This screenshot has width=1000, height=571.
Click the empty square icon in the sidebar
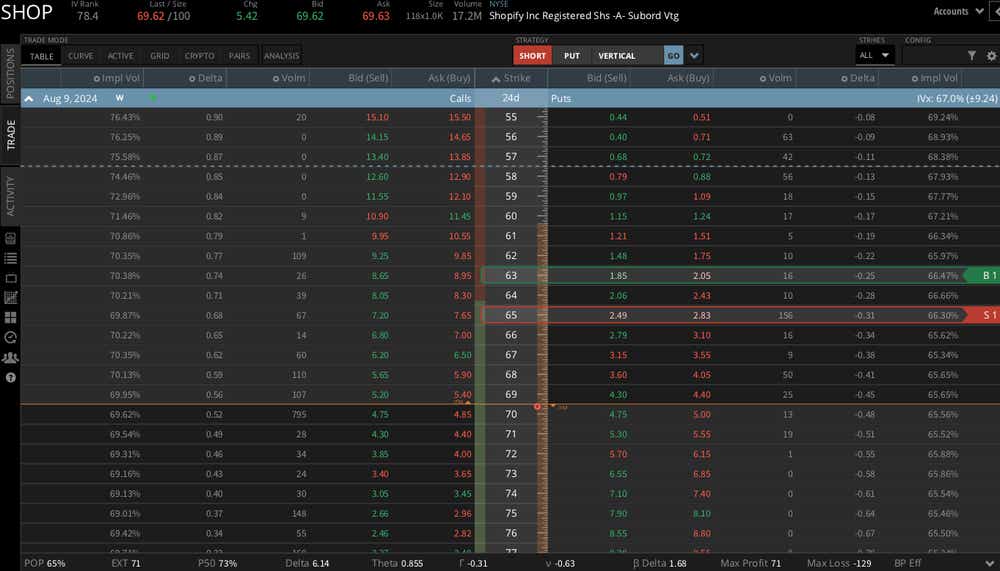(10, 278)
